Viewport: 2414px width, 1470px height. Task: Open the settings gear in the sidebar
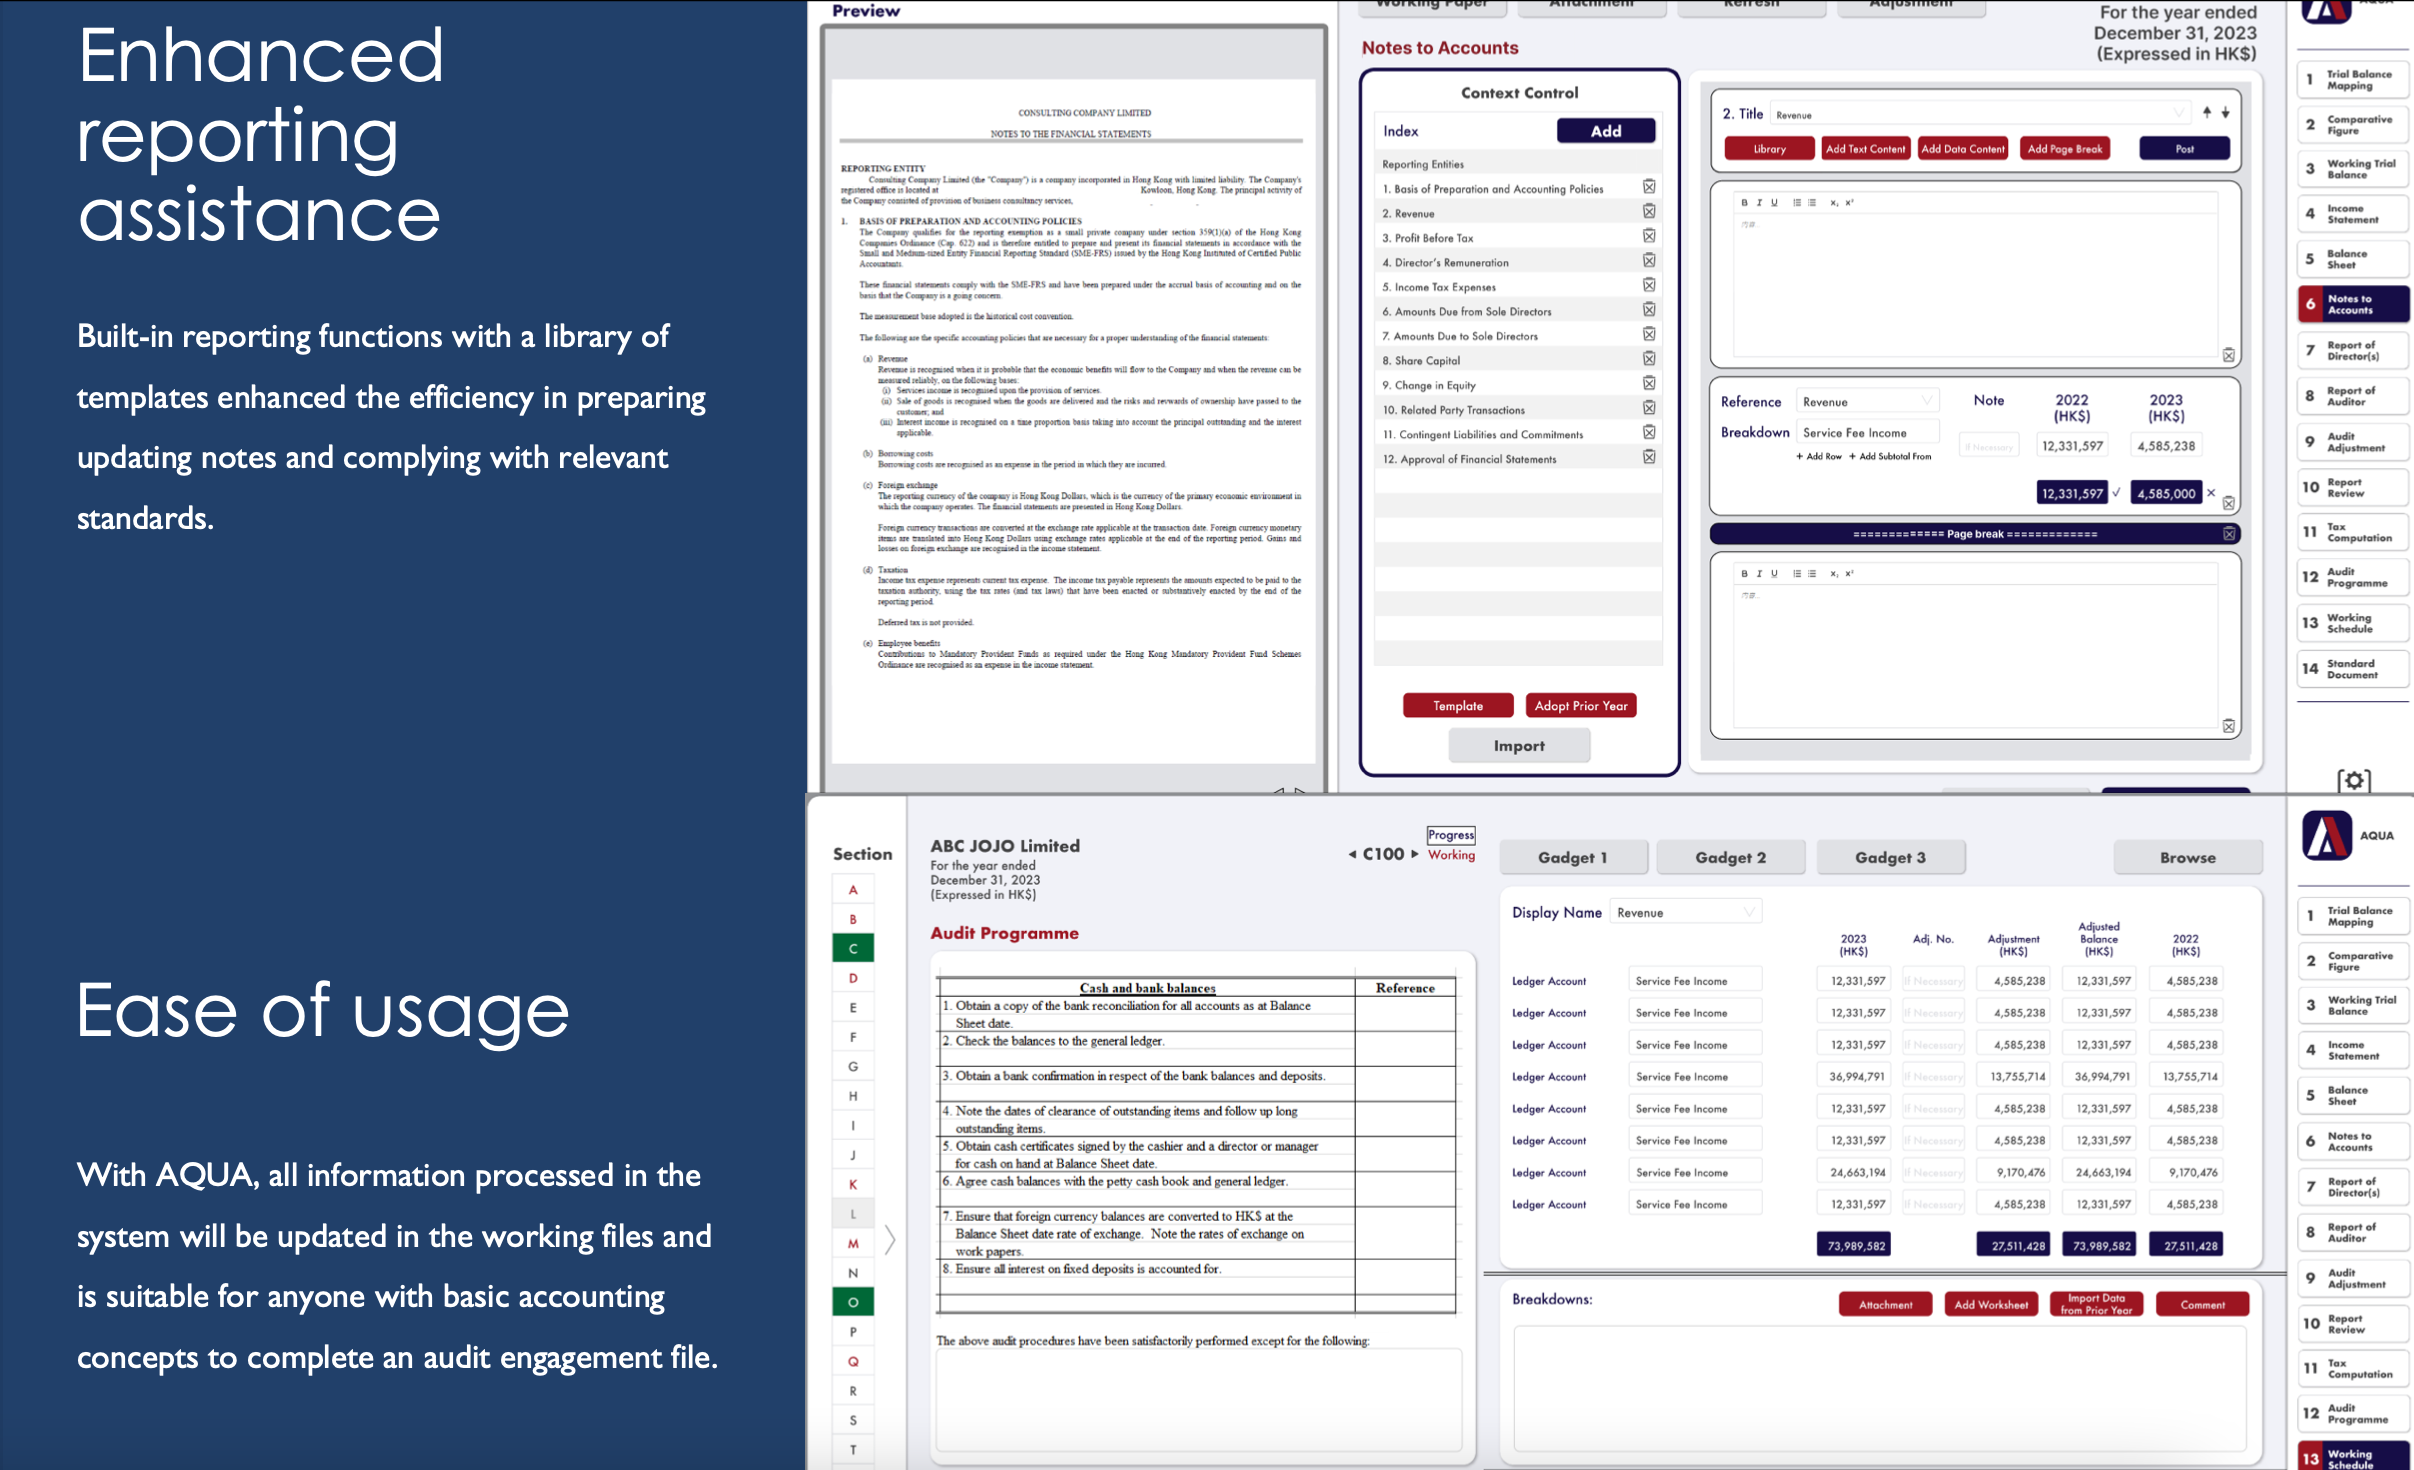tap(2354, 781)
